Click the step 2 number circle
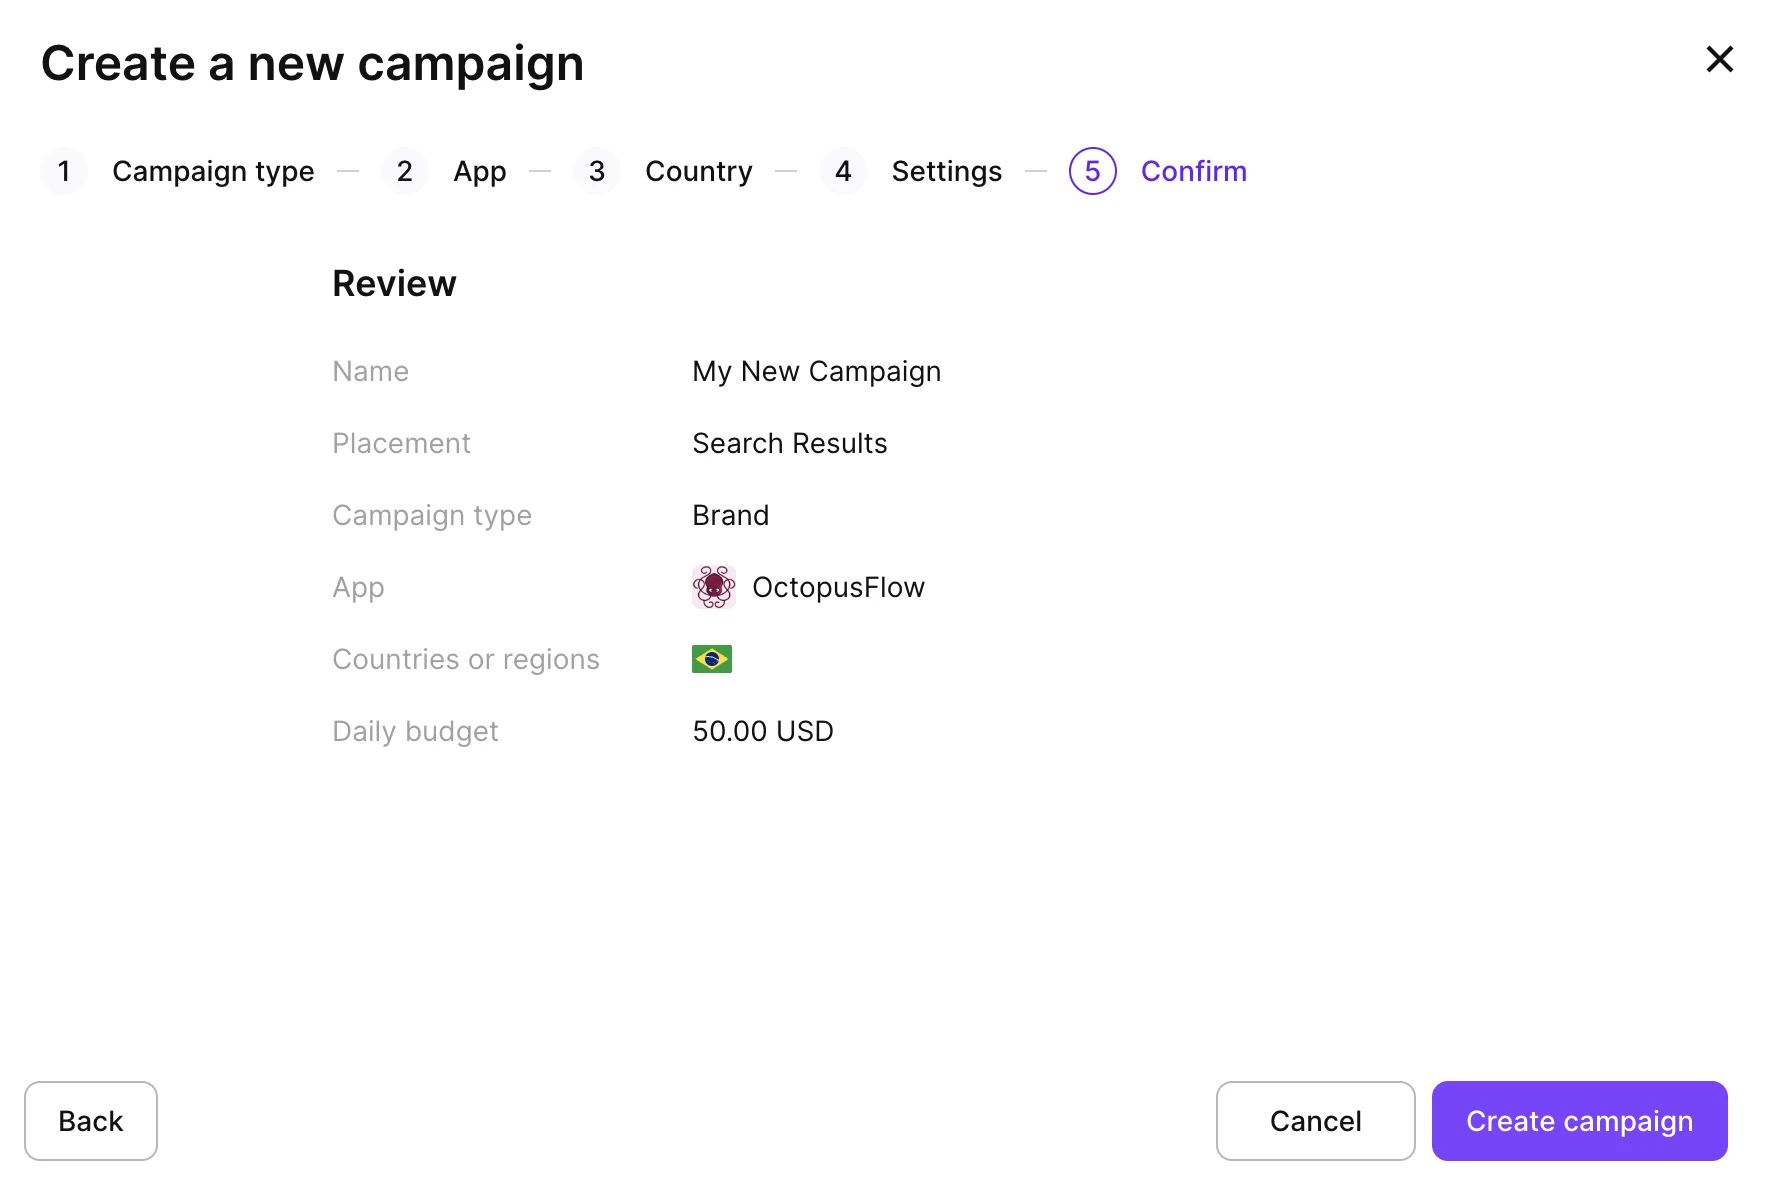Image resolution: width=1786 pixels, height=1202 pixels. click(x=405, y=171)
